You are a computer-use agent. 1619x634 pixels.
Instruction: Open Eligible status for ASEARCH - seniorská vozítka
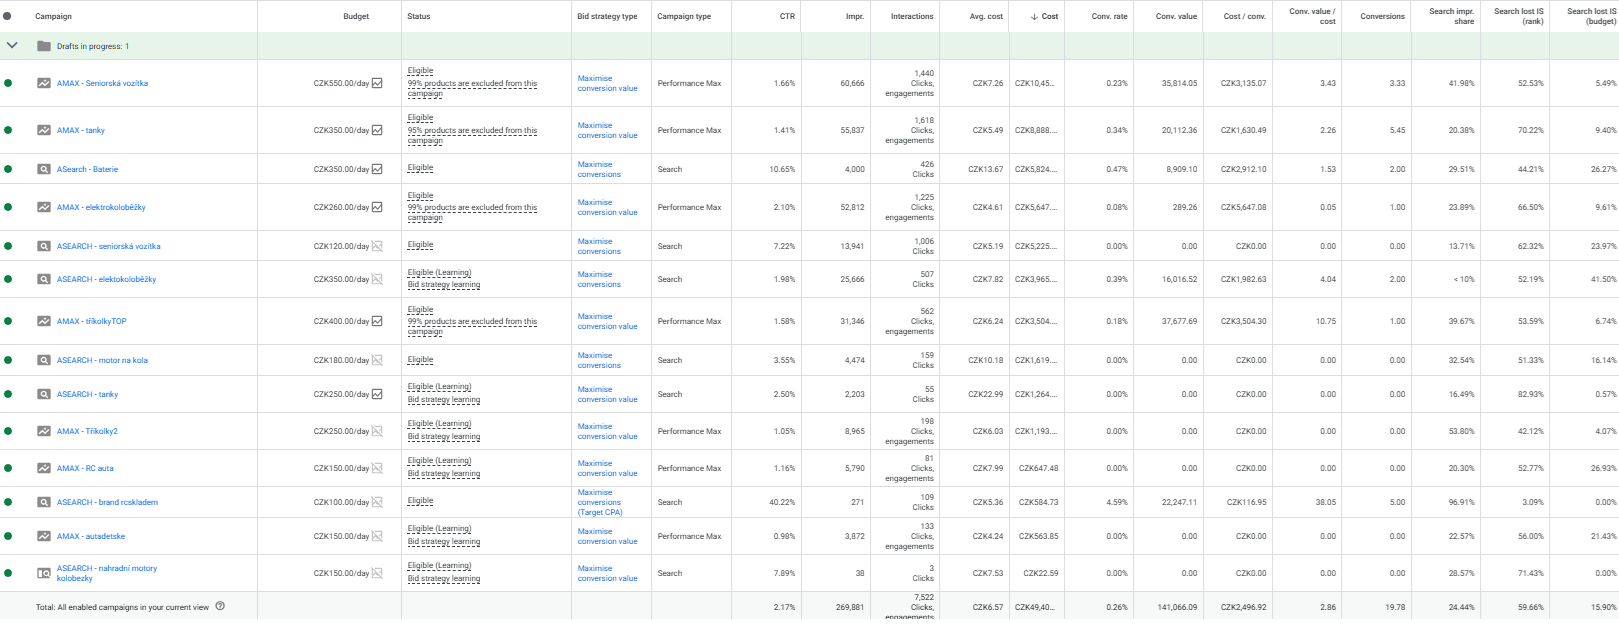tap(420, 245)
